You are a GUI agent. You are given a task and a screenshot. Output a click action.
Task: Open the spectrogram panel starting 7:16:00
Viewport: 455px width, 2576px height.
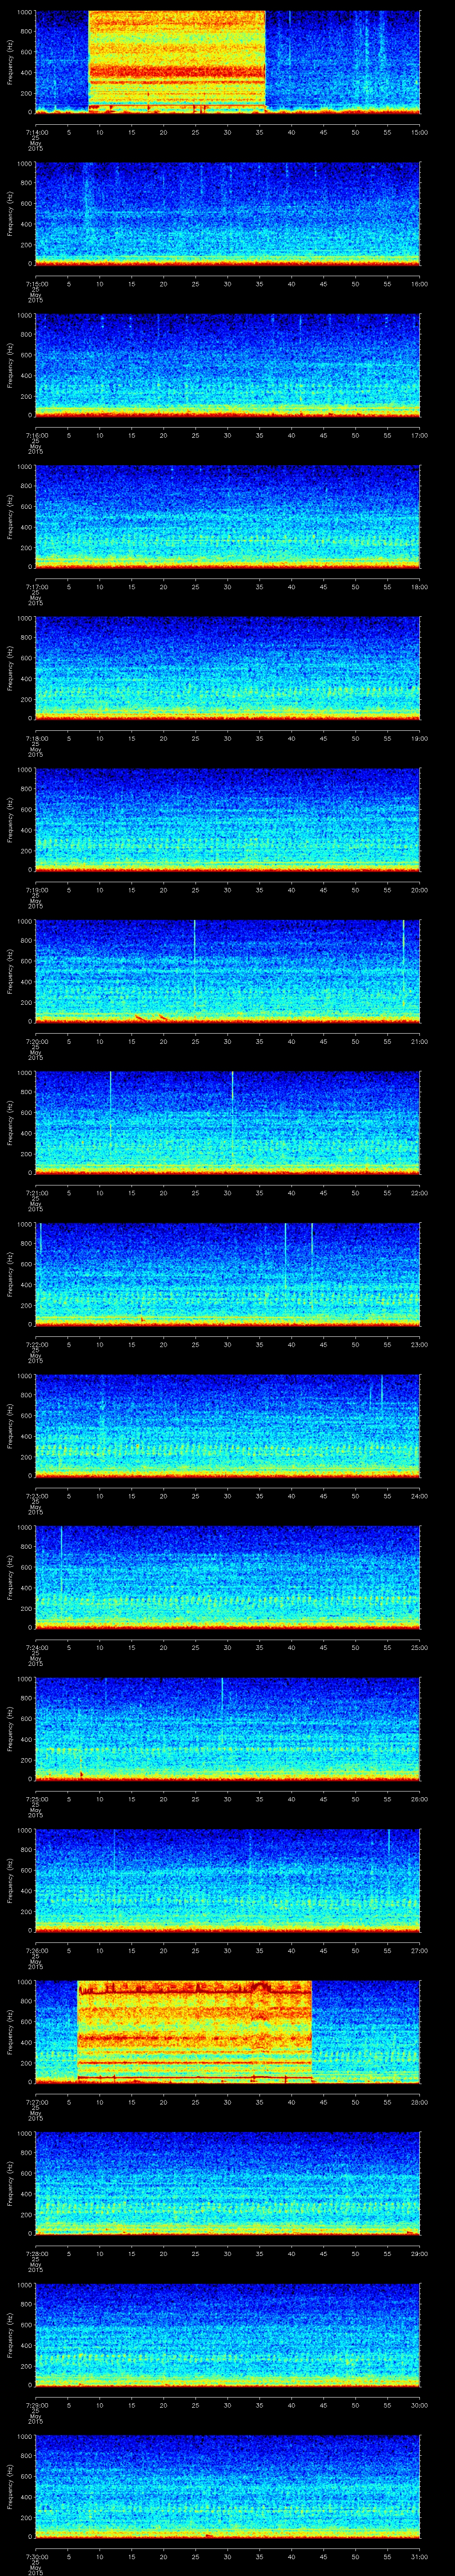point(227,365)
